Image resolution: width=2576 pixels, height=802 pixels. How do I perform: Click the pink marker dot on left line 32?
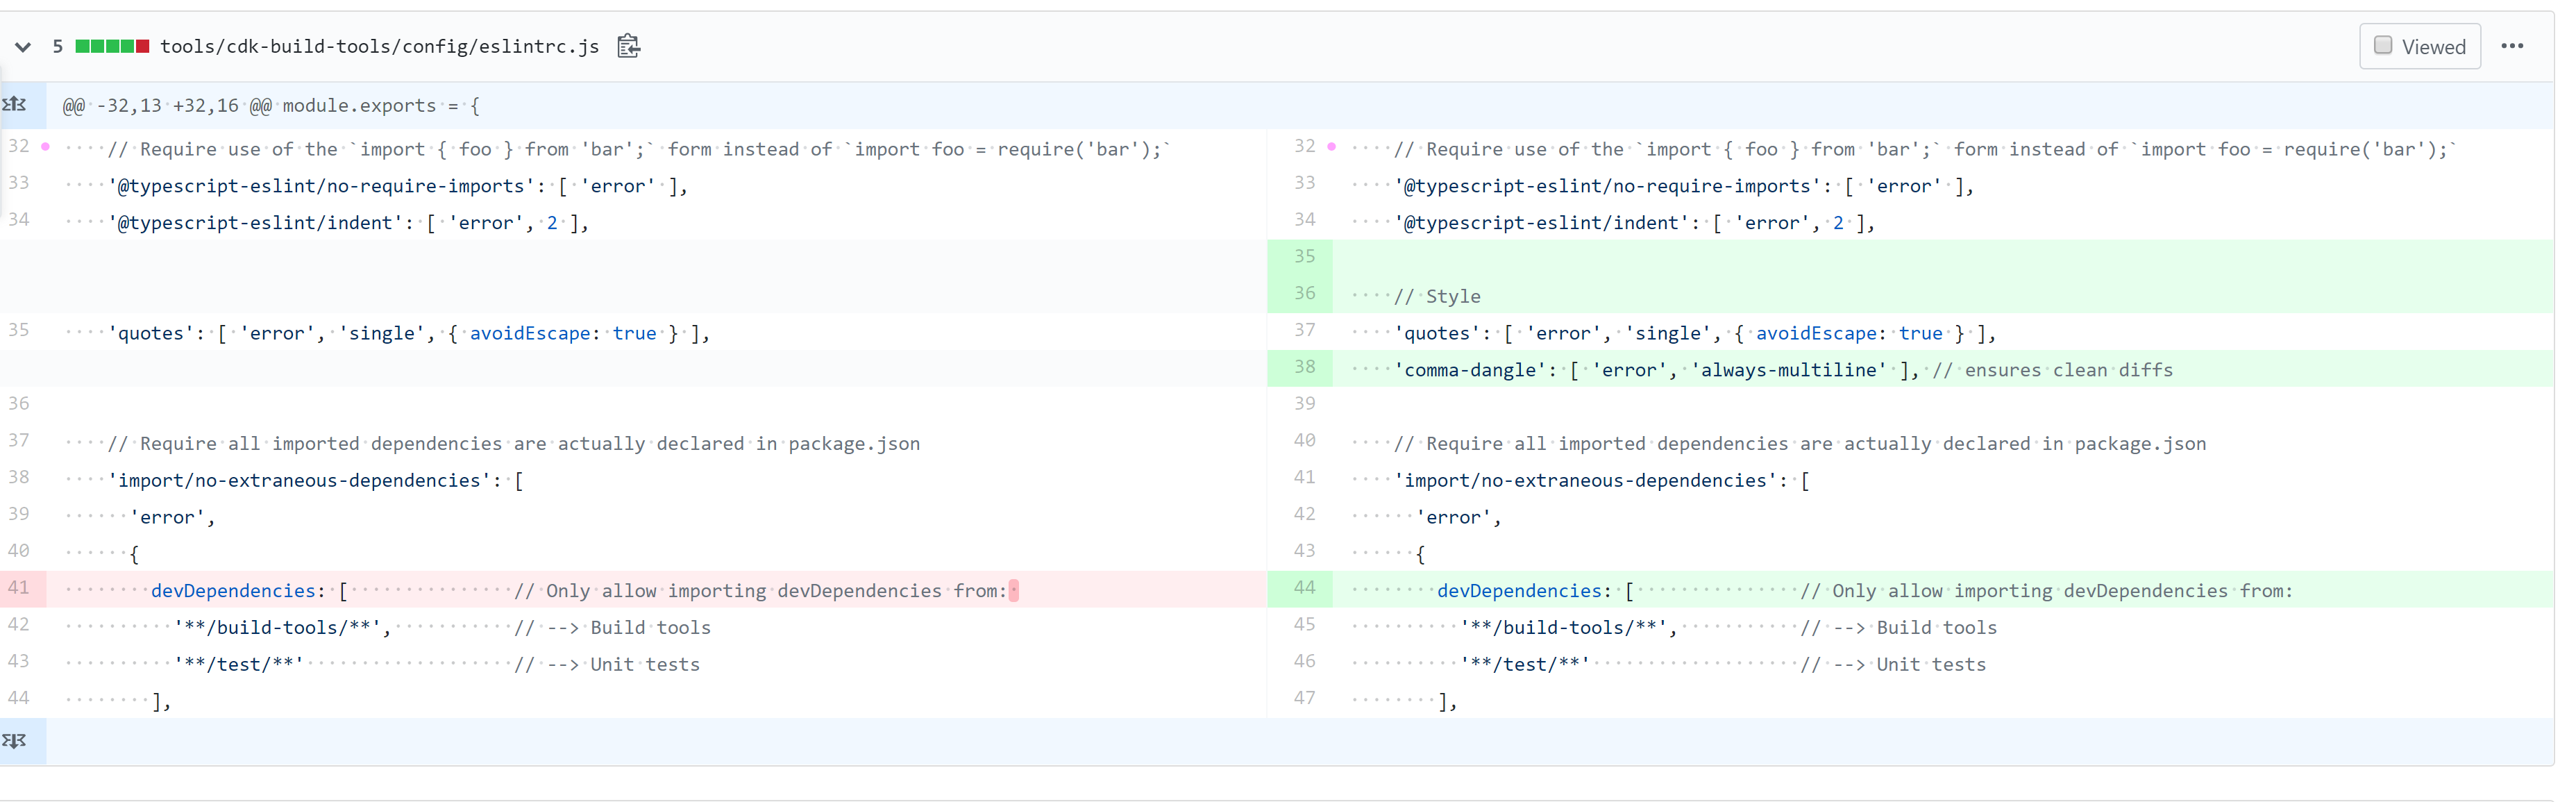pos(46,147)
